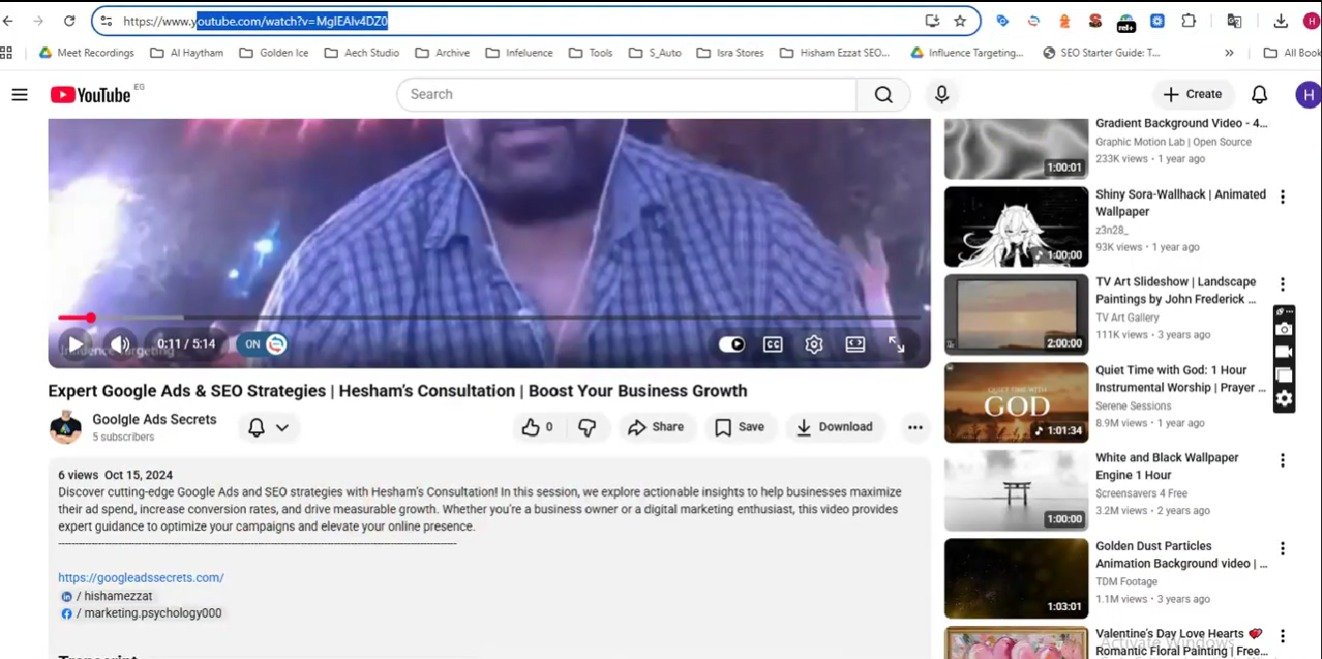Dislike the video with the thumbs down
The image size is (1322, 659).
tap(589, 427)
